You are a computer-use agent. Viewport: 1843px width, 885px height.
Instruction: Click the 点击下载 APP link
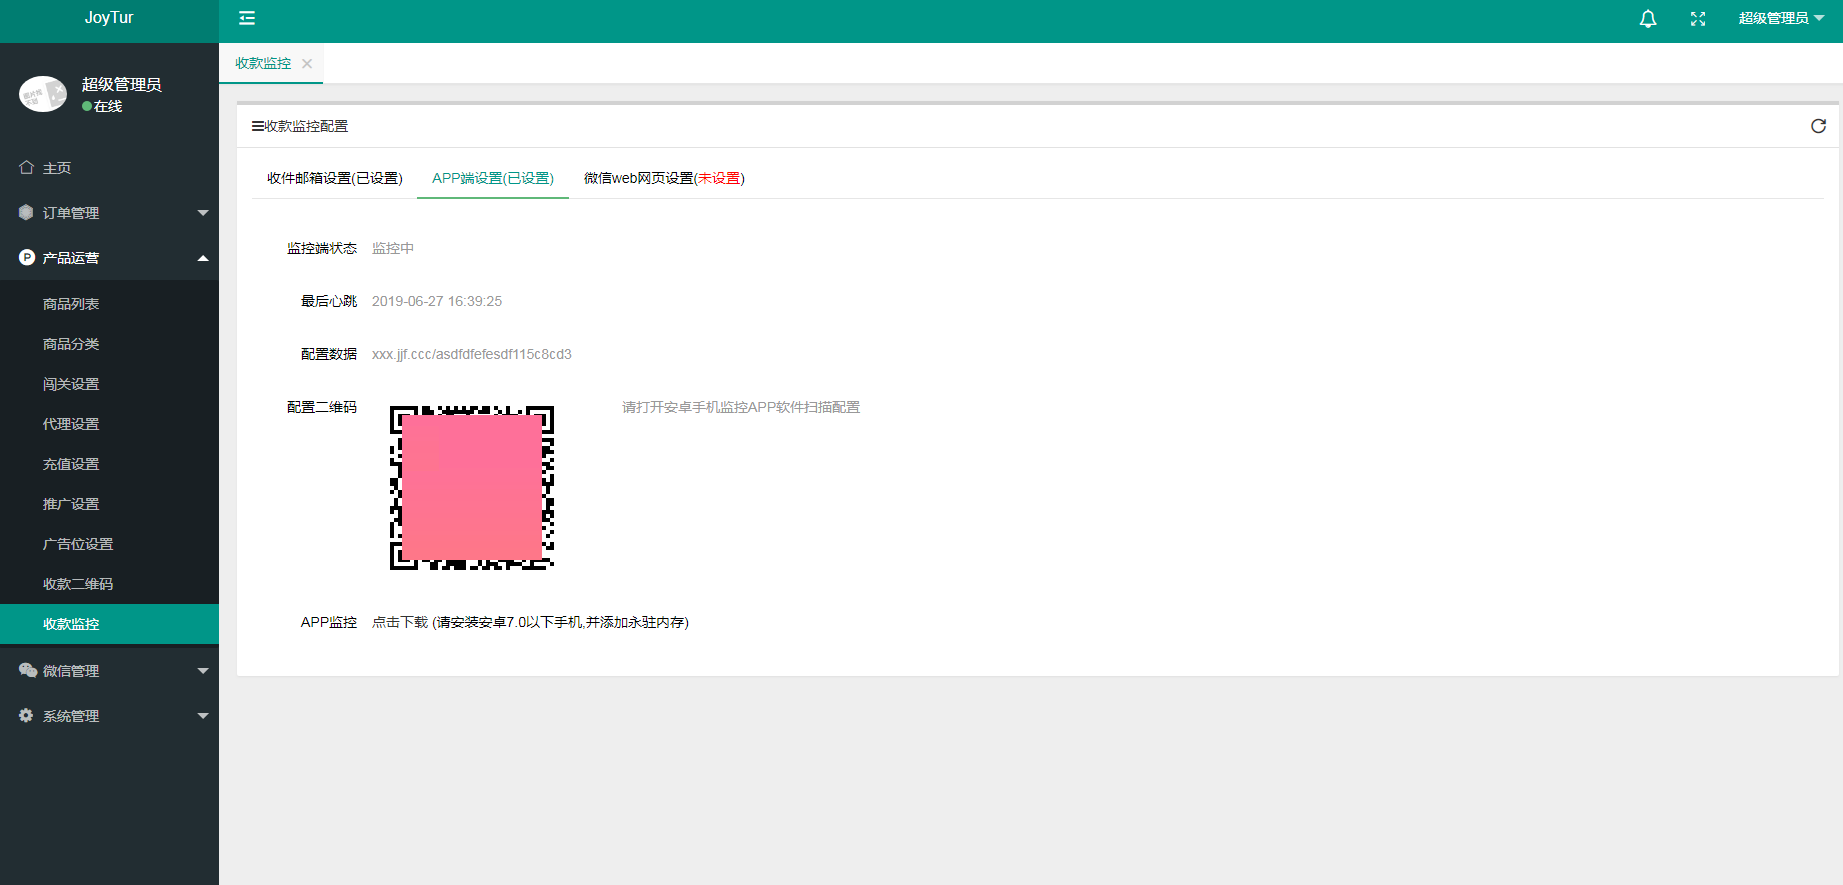click(x=400, y=622)
